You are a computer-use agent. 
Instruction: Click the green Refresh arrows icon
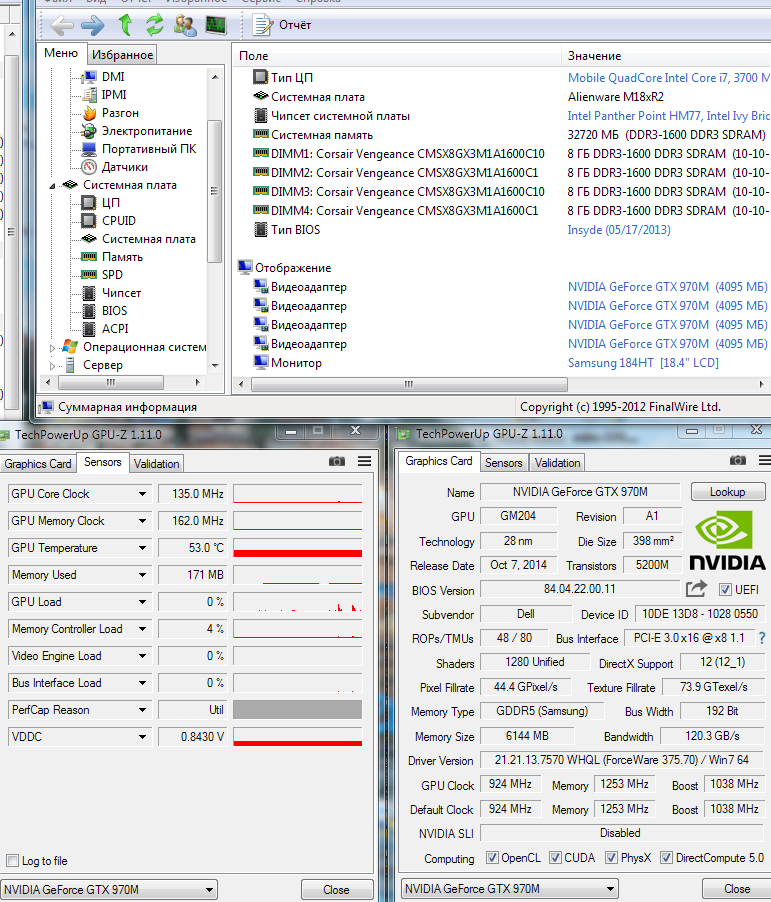coord(154,25)
